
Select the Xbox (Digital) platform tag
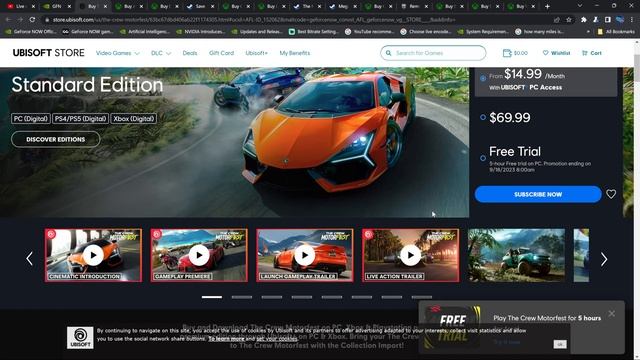134,119
